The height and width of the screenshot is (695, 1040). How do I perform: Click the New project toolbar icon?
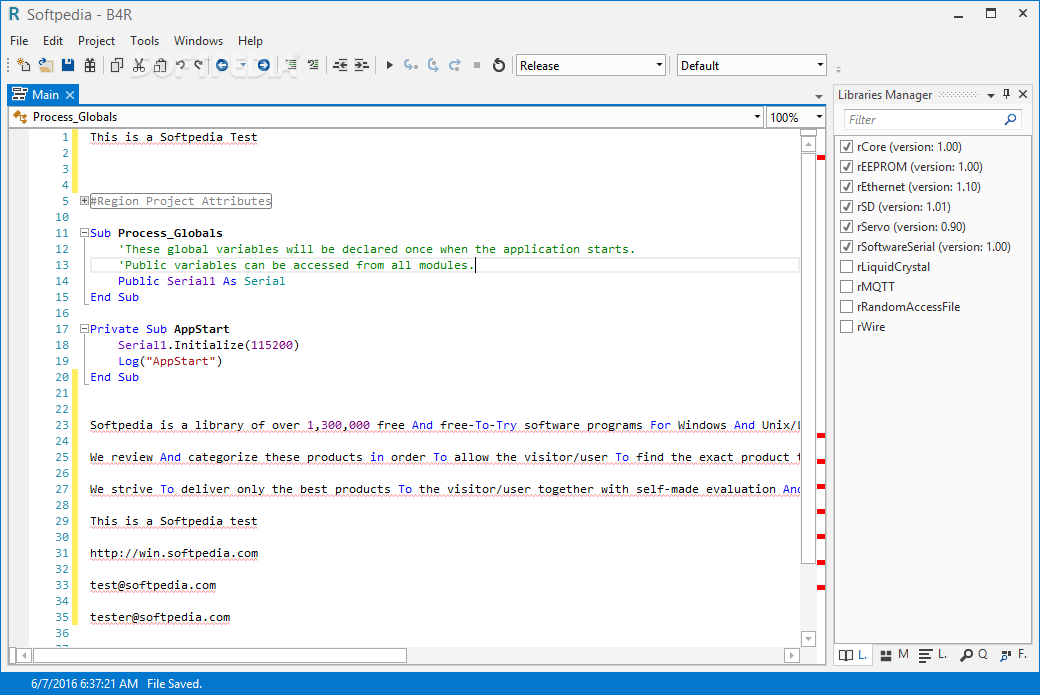point(24,65)
